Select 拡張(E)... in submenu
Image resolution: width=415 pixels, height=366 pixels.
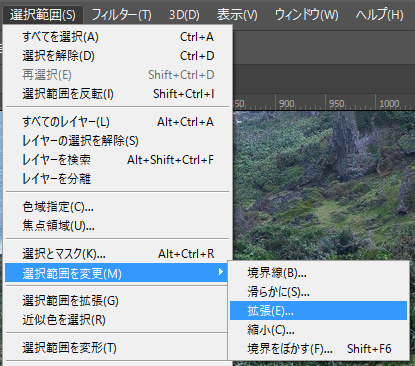pyautogui.click(x=318, y=311)
